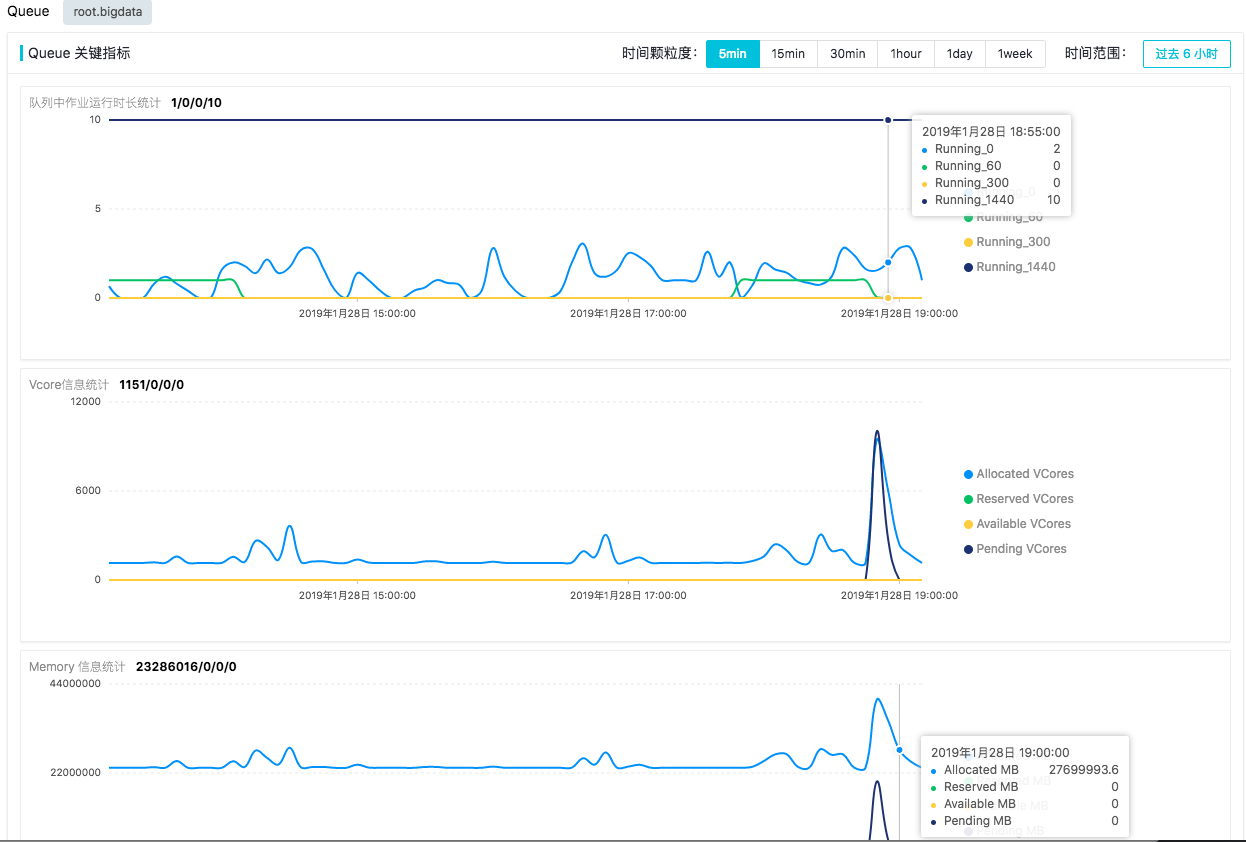Image resolution: width=1246 pixels, height=842 pixels.
Task: Select the 5min time granularity
Action: pyautogui.click(x=733, y=54)
